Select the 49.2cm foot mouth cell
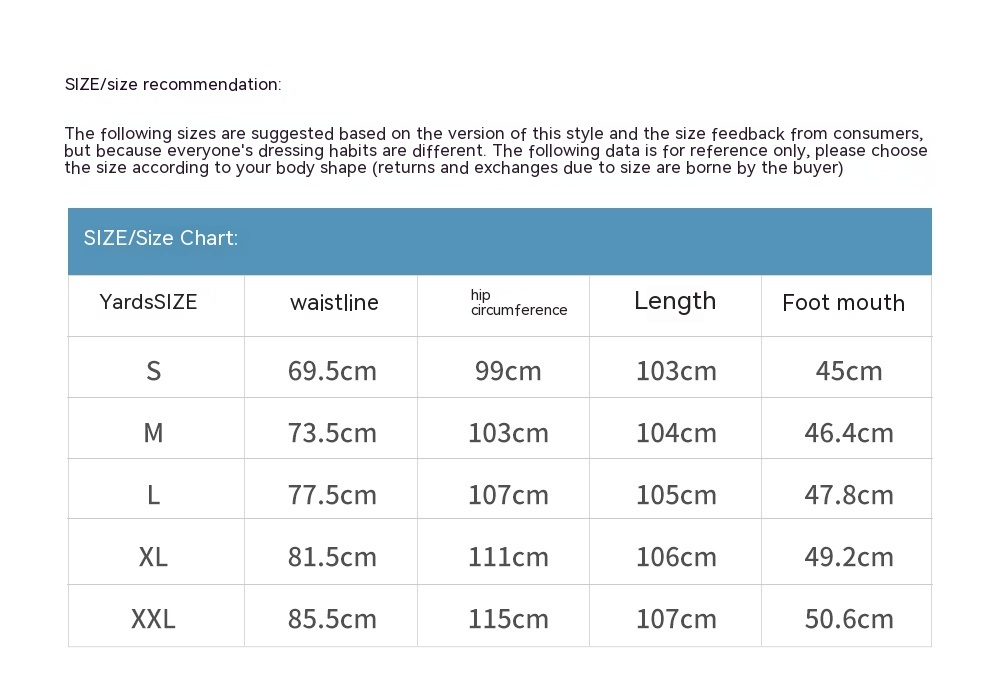 [849, 557]
